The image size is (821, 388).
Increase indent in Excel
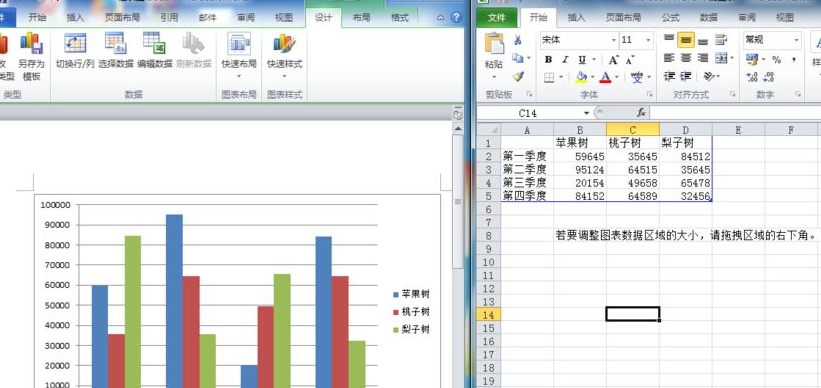[686, 76]
